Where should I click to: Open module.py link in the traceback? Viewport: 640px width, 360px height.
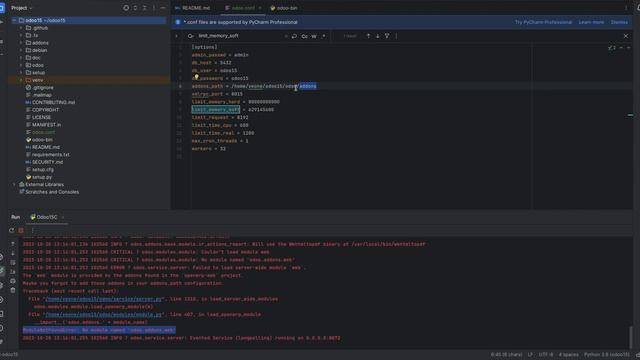[x=103, y=314]
